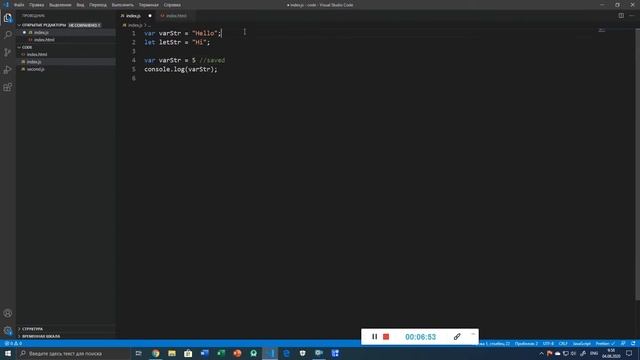The image size is (640, 360).
Task: Click errors and warnings status item
Action: [13, 344]
